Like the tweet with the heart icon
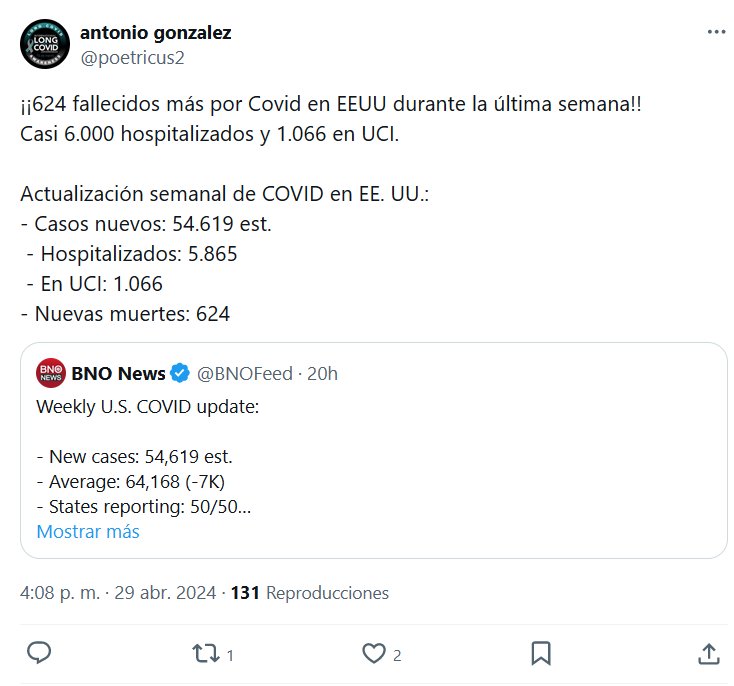 tap(374, 654)
